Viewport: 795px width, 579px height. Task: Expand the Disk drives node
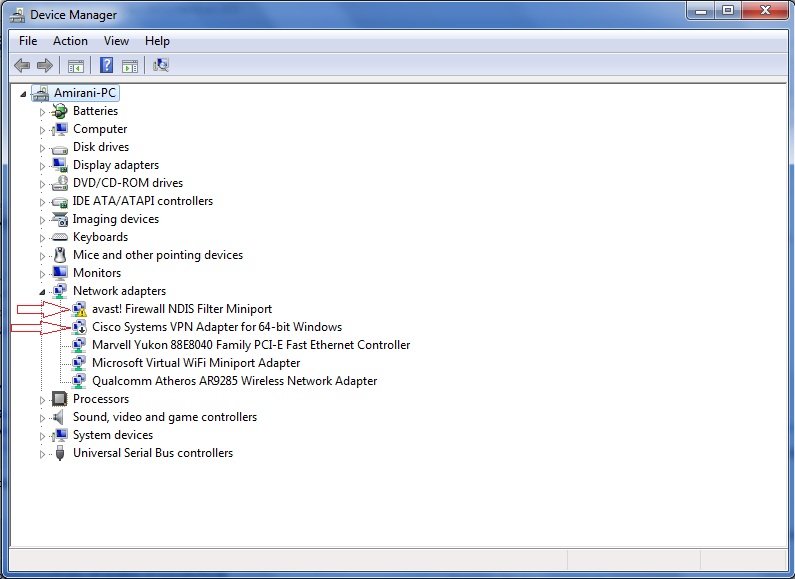pyautogui.click(x=42, y=148)
